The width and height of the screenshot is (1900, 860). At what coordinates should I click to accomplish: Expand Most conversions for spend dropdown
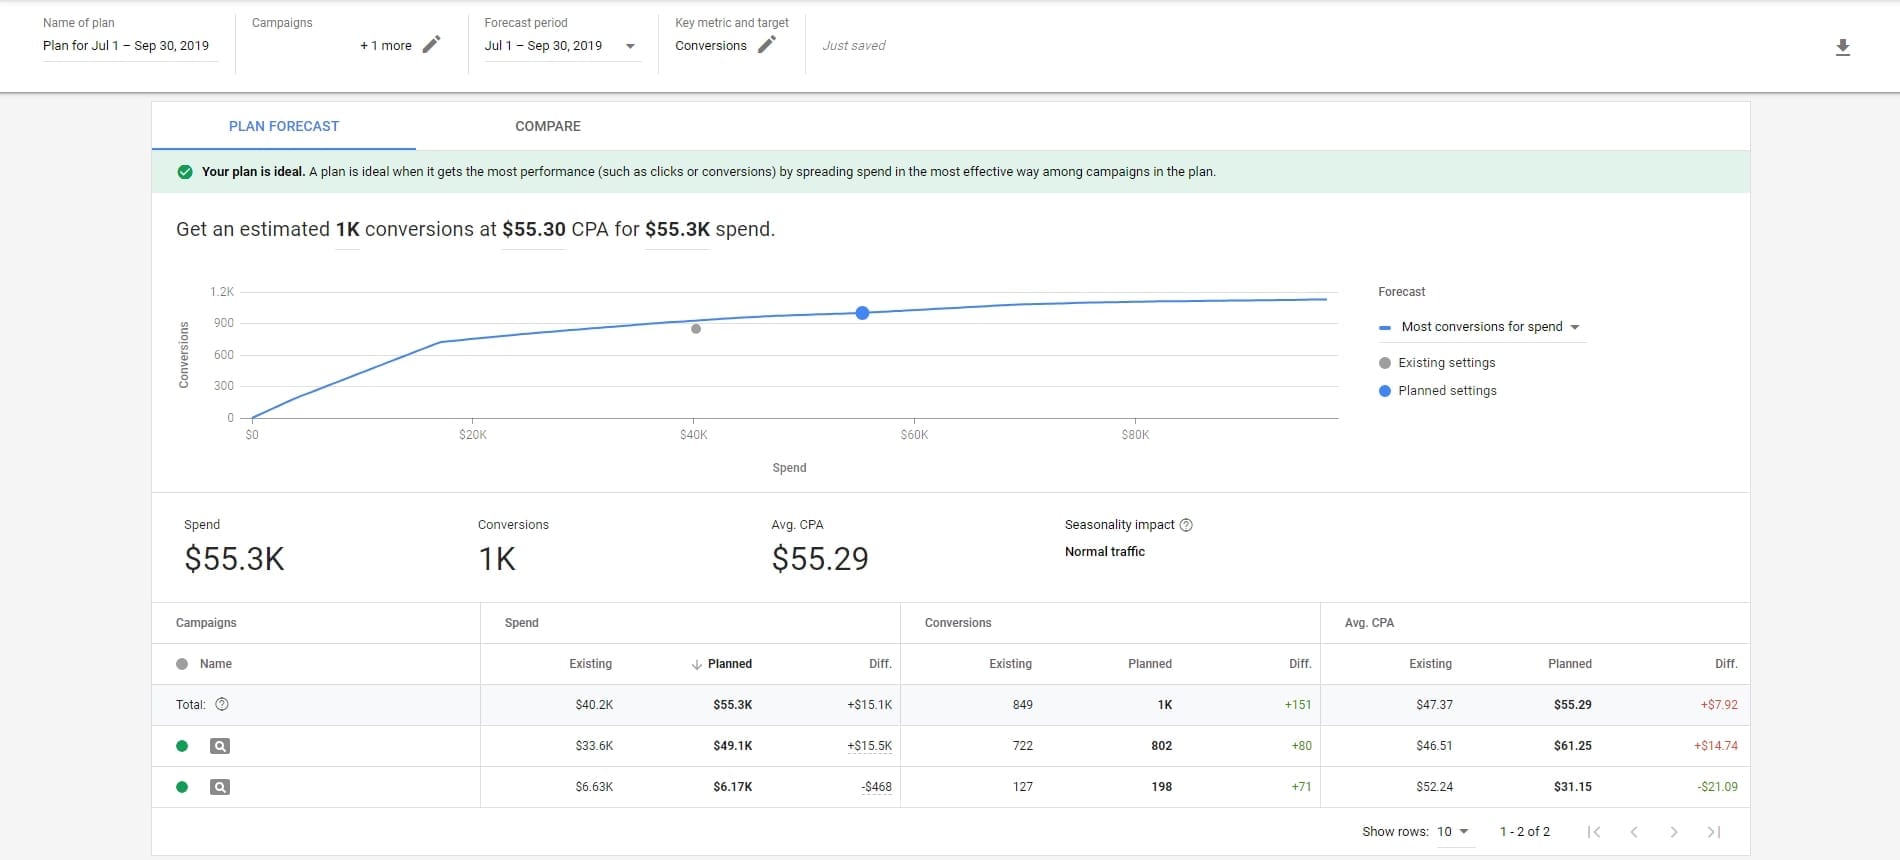(x=1481, y=327)
